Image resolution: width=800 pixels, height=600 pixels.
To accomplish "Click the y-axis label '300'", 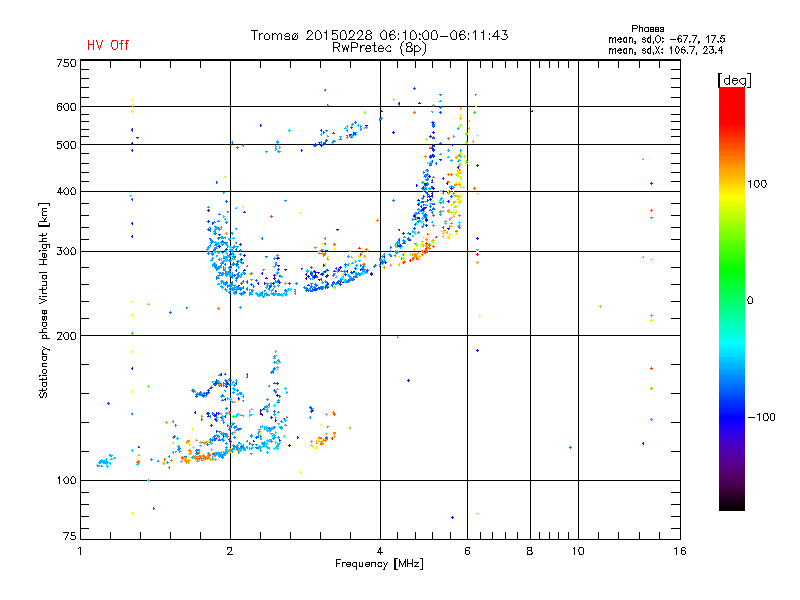I will tap(66, 251).
